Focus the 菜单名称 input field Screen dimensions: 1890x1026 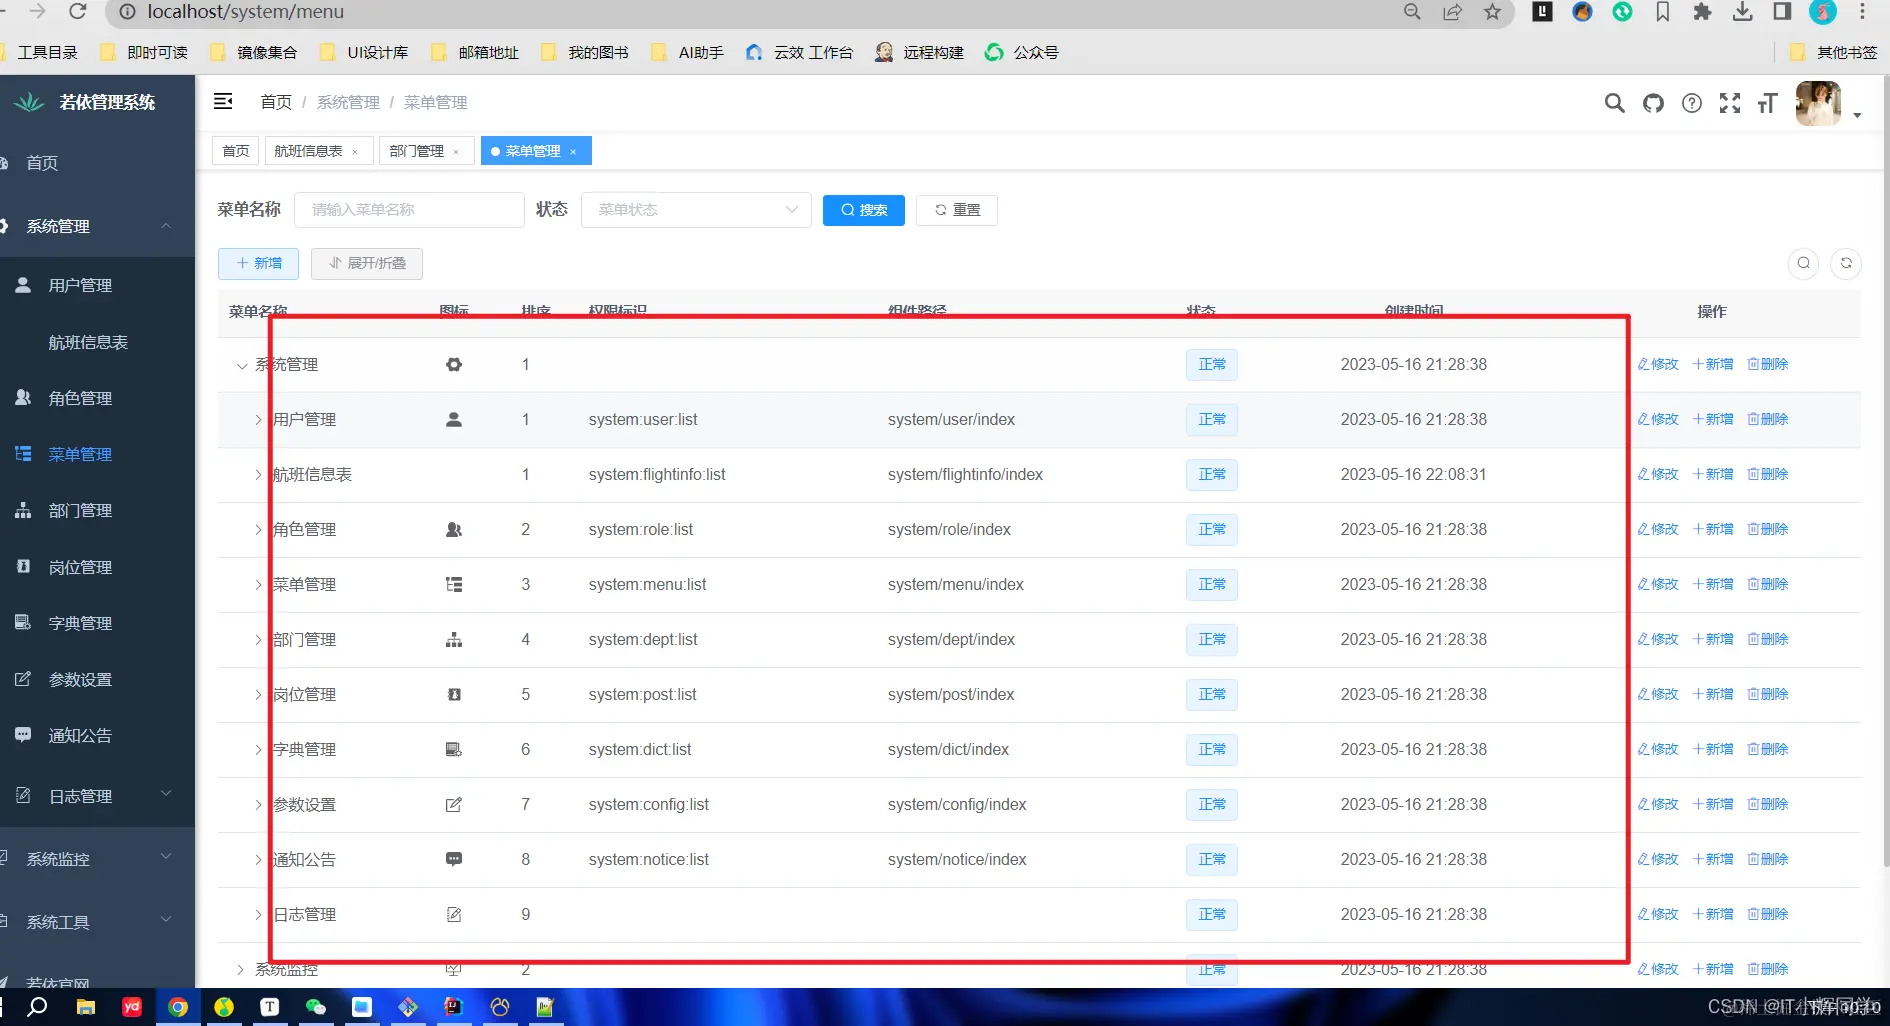409,210
